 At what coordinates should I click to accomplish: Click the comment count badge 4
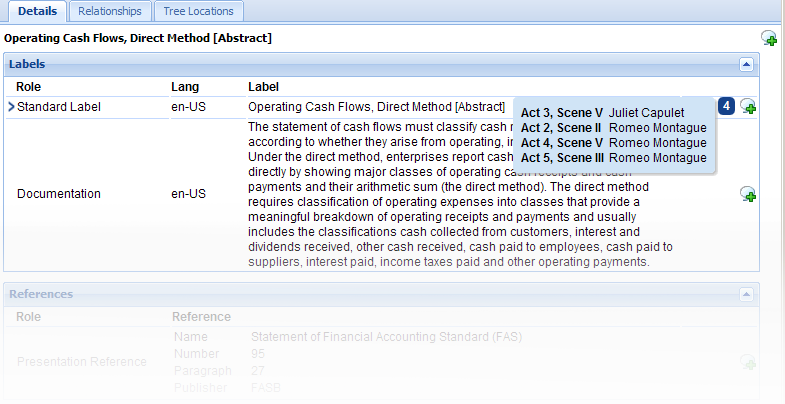pos(726,106)
